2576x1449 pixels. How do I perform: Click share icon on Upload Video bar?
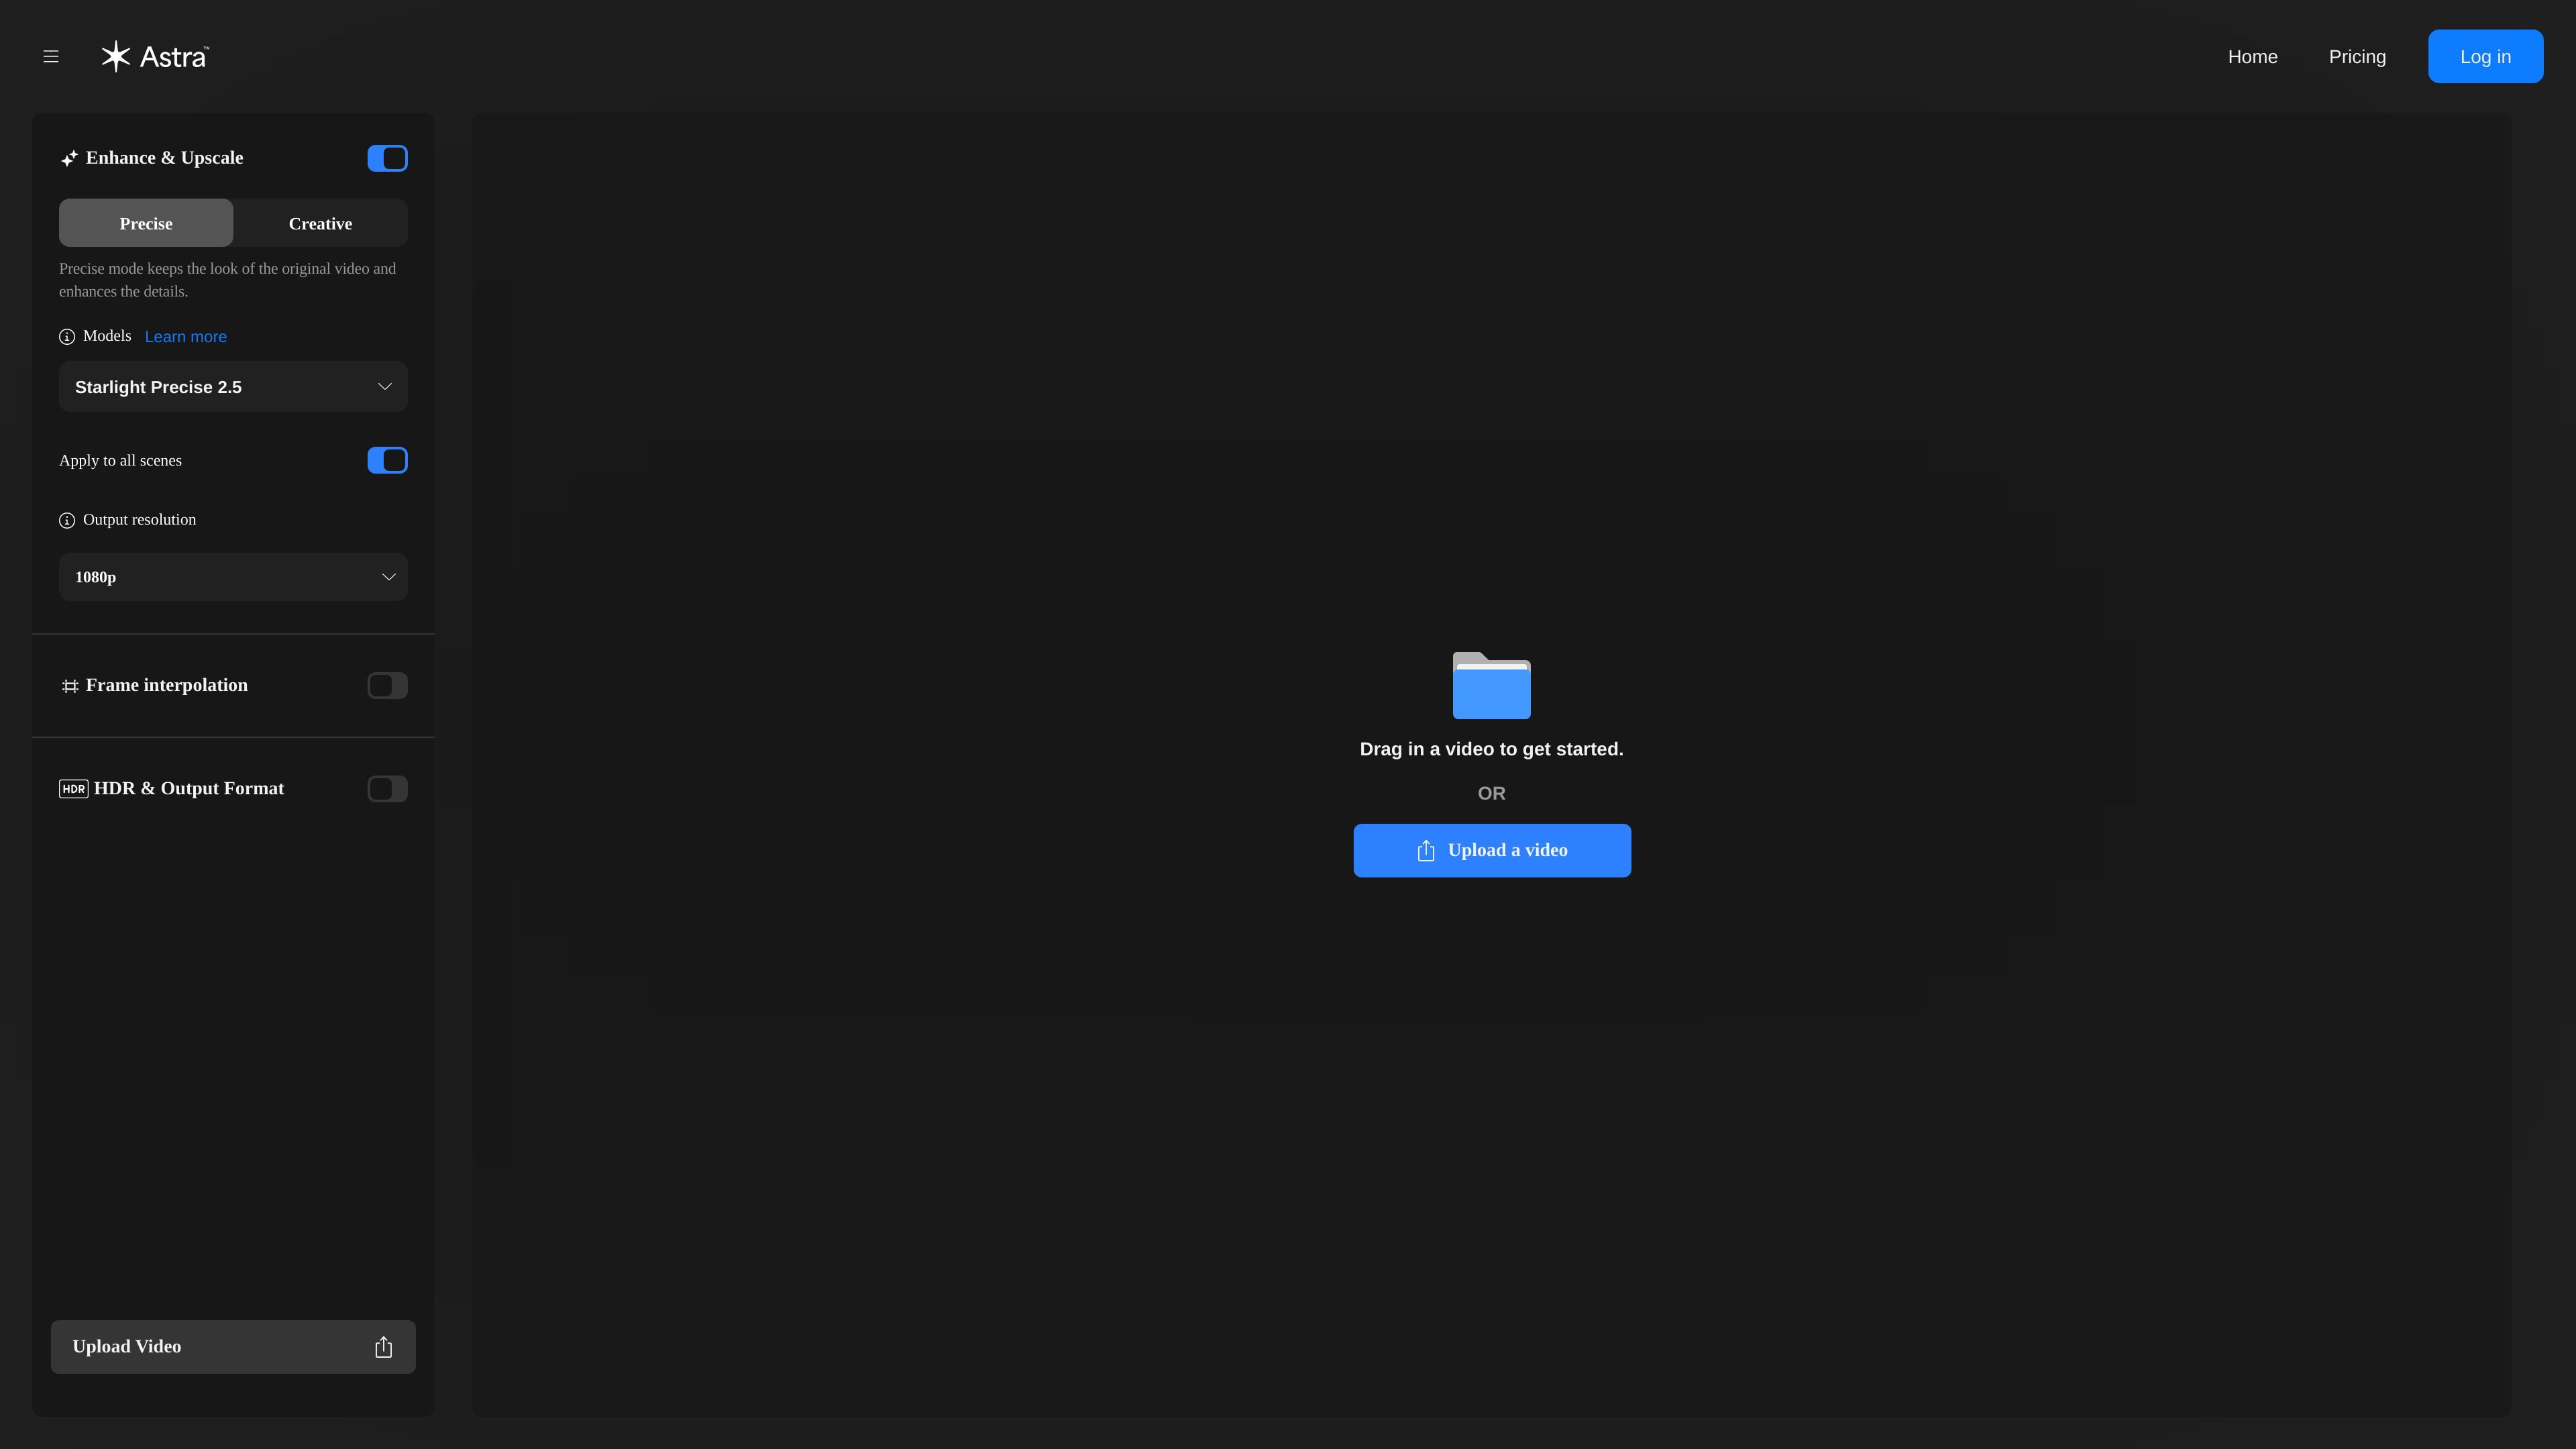coord(383,1347)
